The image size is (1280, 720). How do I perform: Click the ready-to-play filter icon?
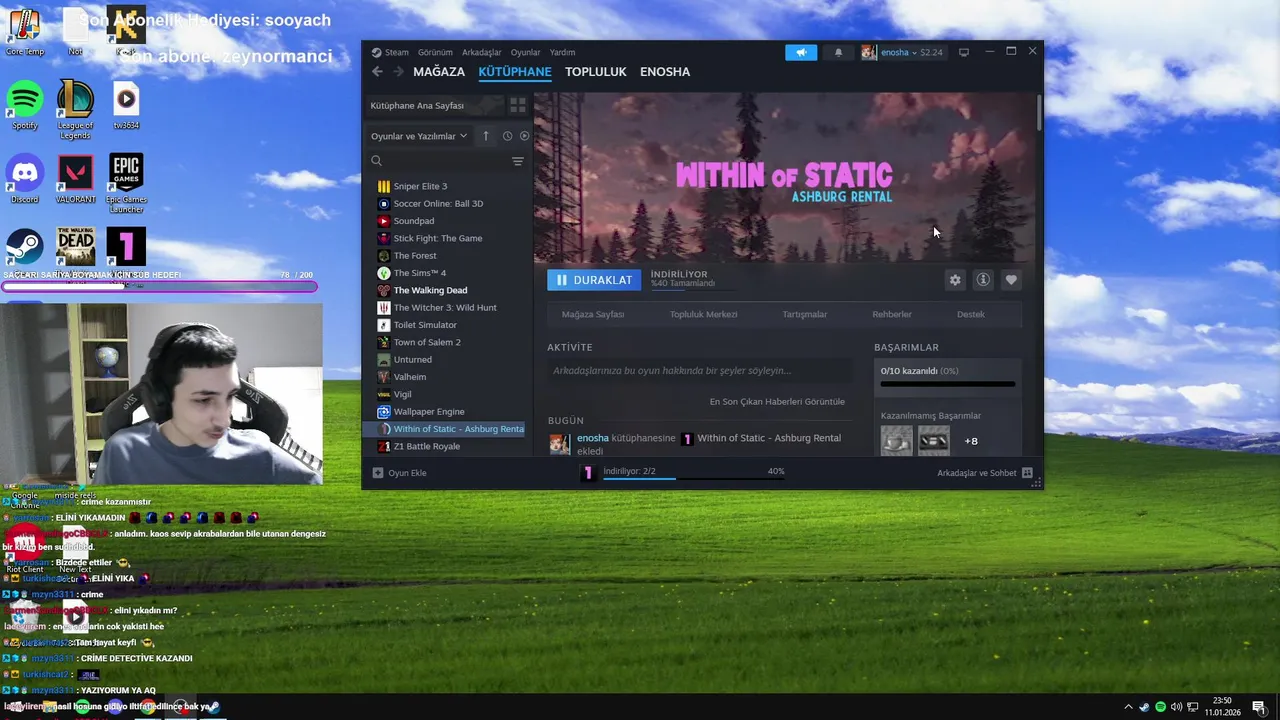tap(524, 136)
